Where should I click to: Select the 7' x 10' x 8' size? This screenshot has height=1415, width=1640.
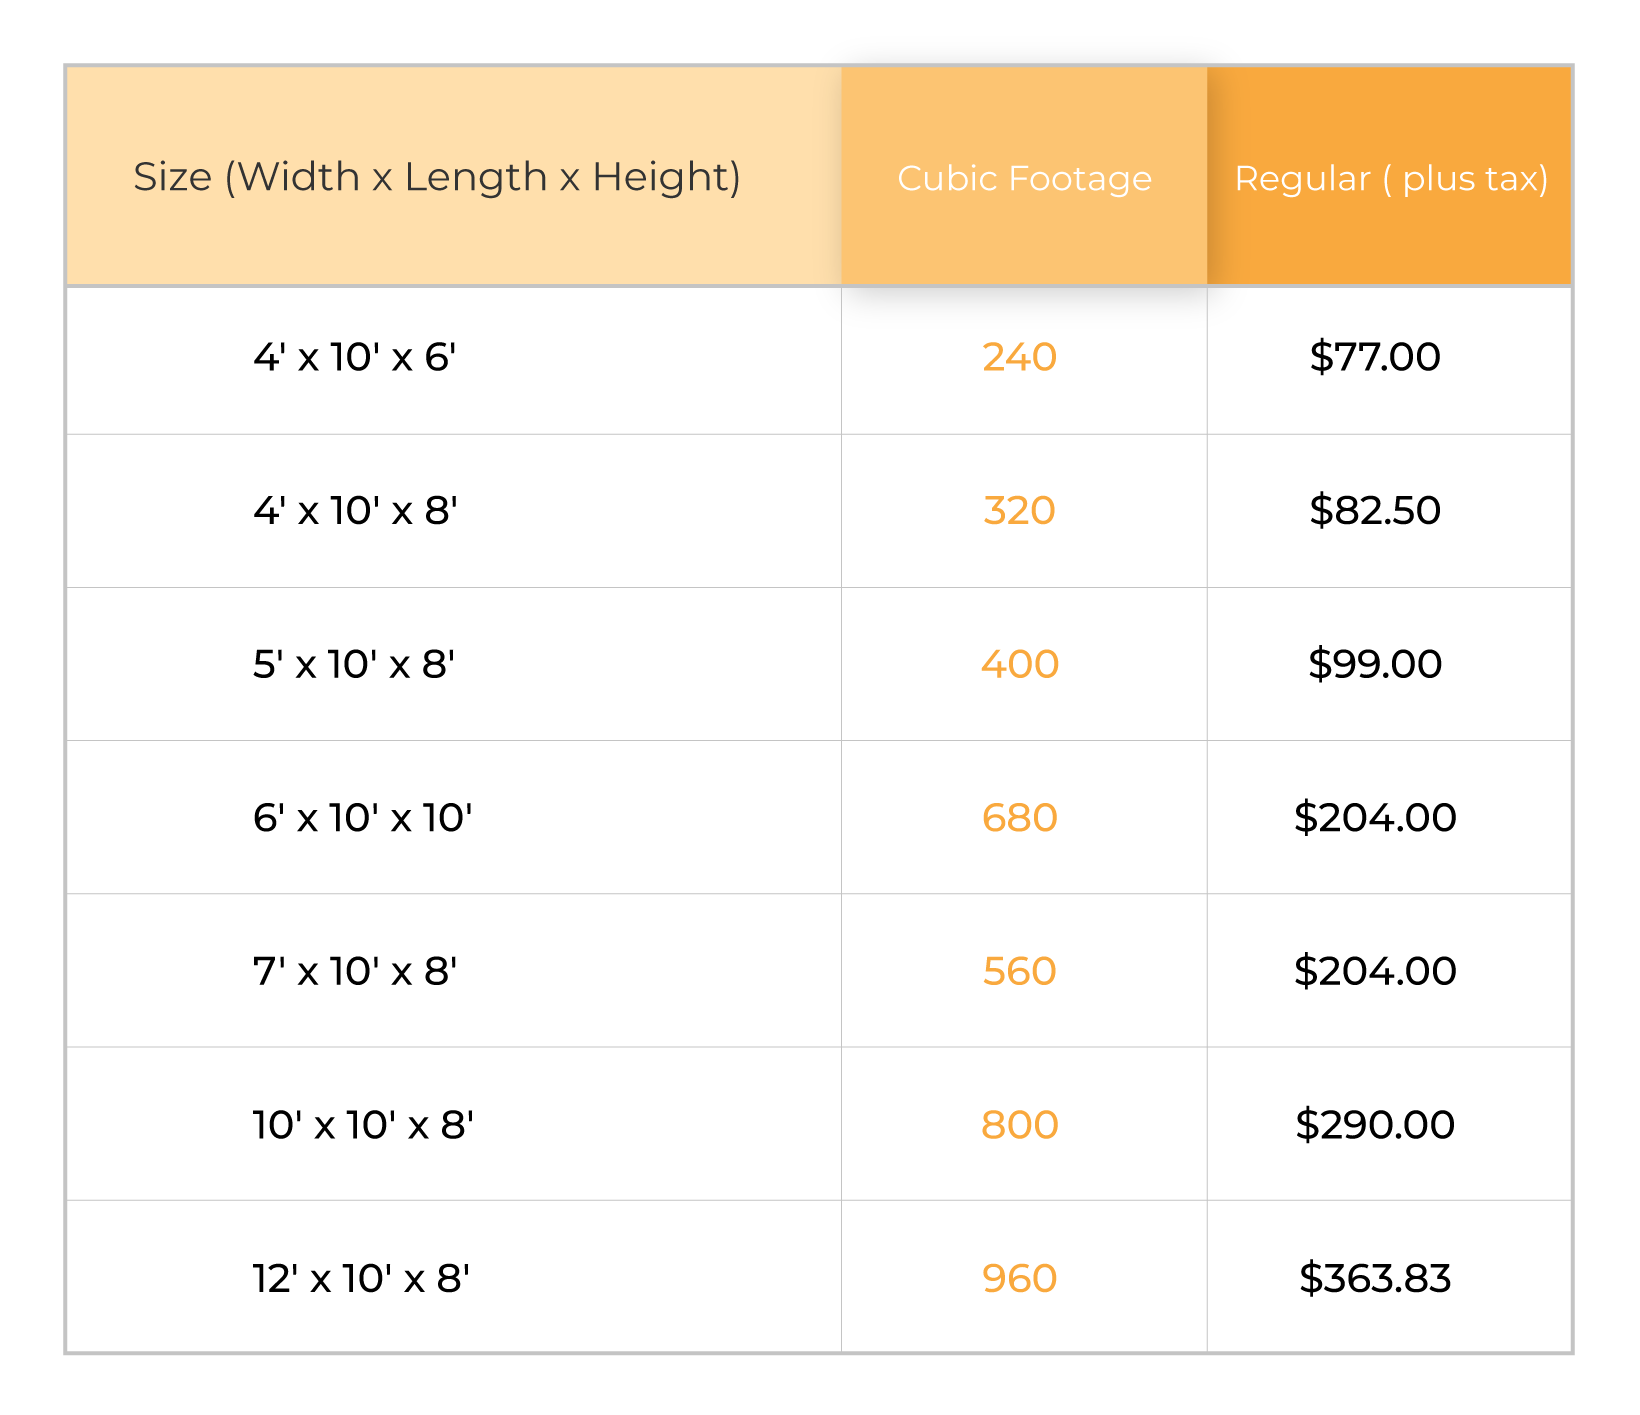tap(355, 971)
